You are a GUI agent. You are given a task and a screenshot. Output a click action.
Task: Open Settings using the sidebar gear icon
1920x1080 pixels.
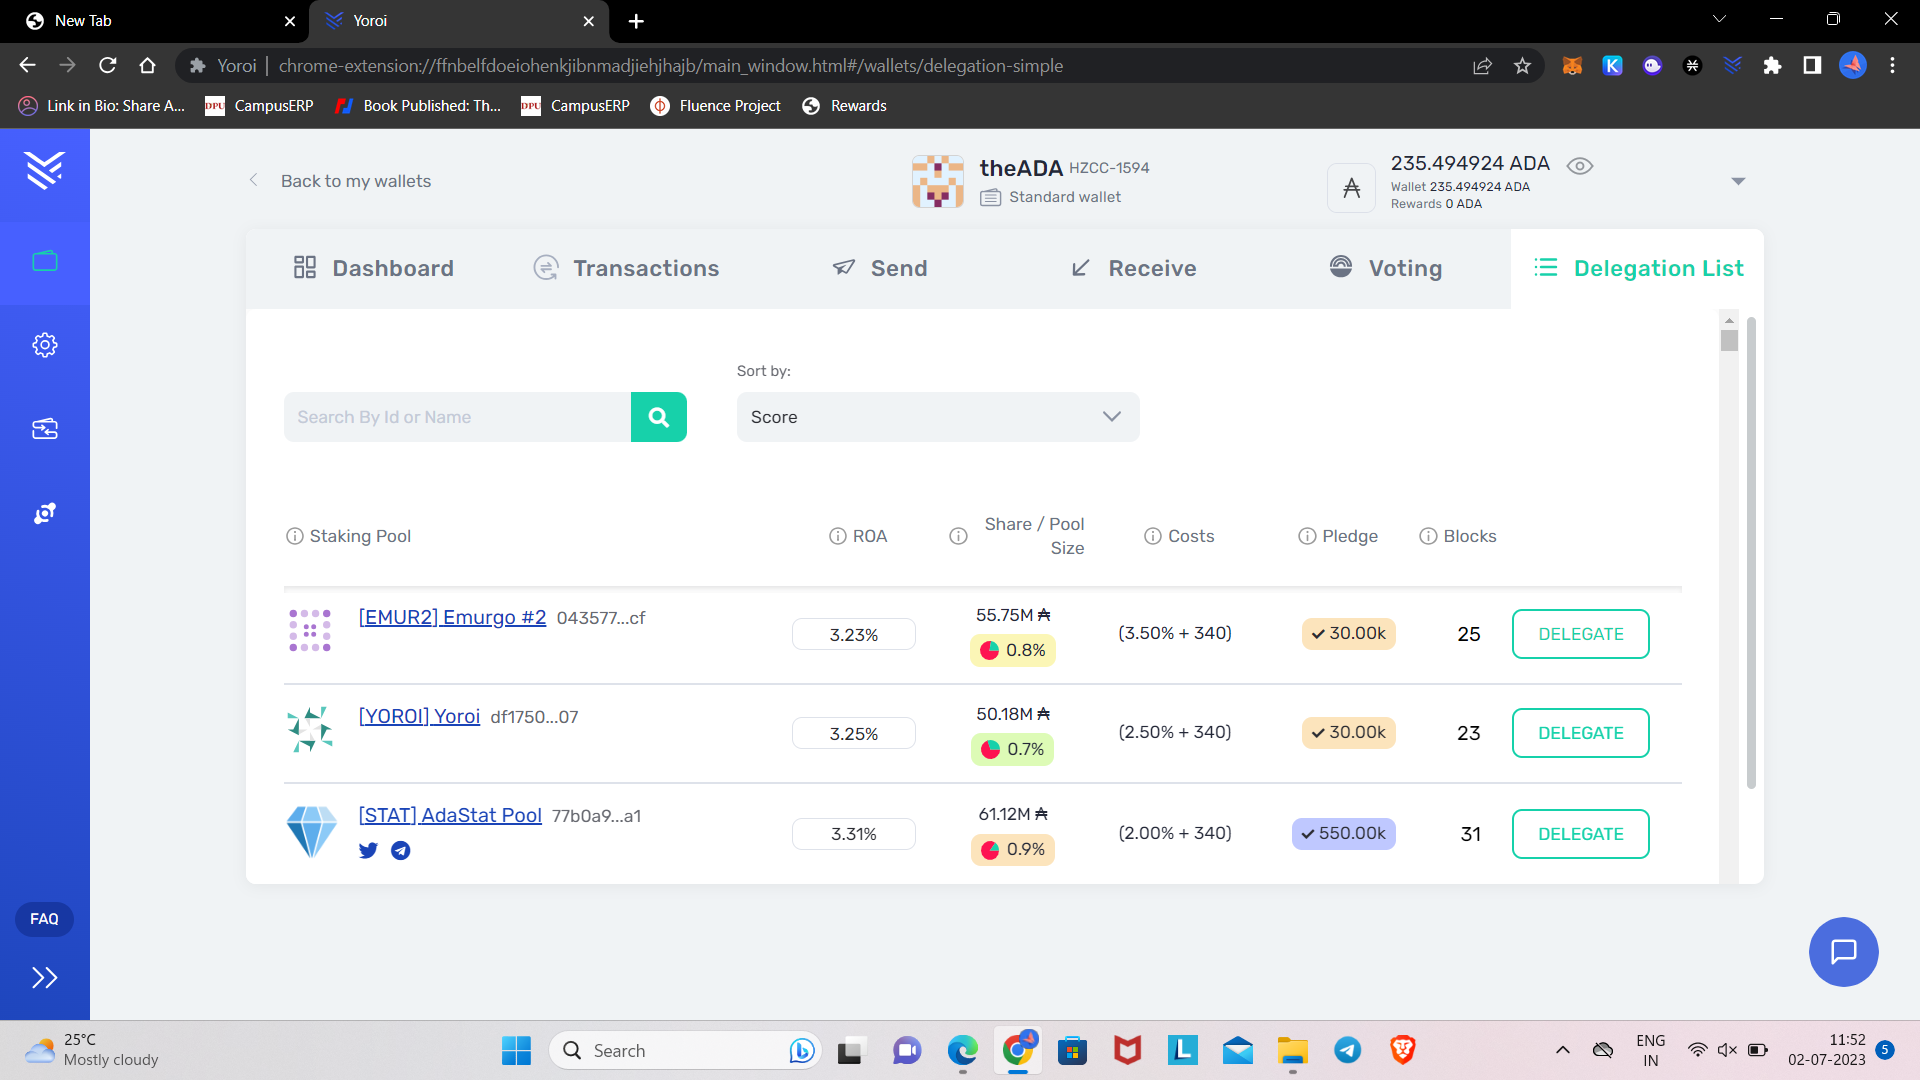45,344
